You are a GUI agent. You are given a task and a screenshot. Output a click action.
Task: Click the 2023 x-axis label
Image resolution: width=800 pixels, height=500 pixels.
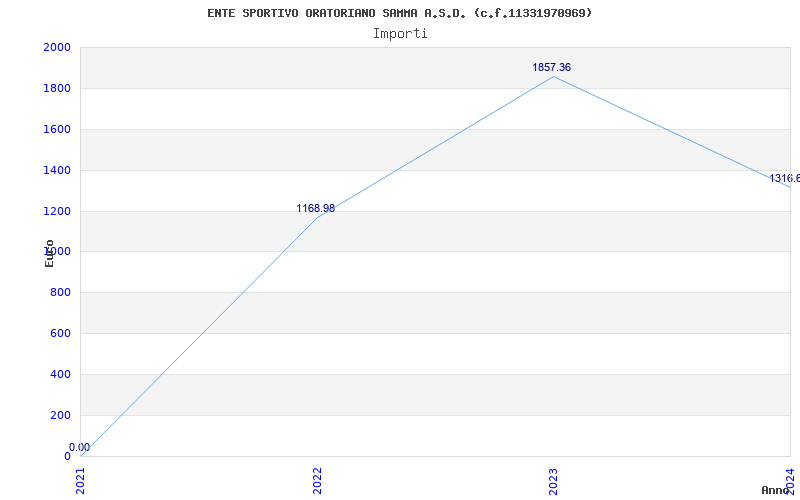point(554,481)
